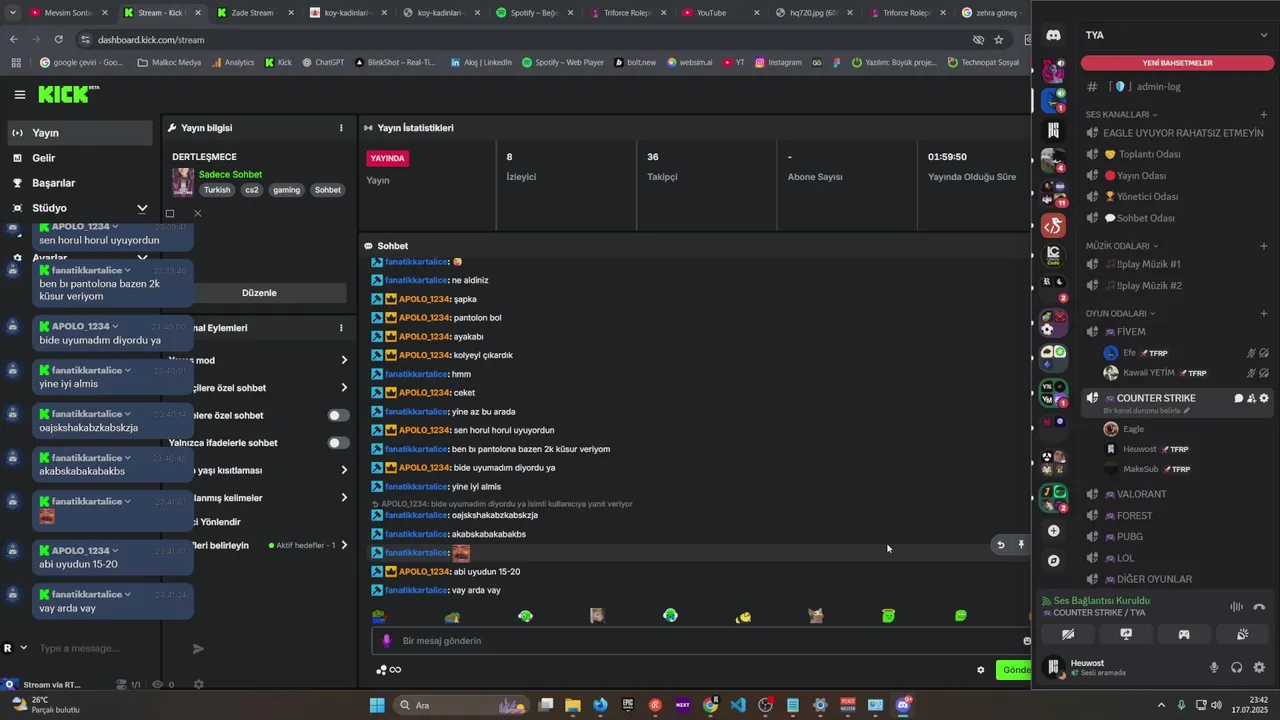Viewport: 1280px width, 720px height.
Task: Click the Discord direct messages home icon
Action: click(x=1053, y=35)
